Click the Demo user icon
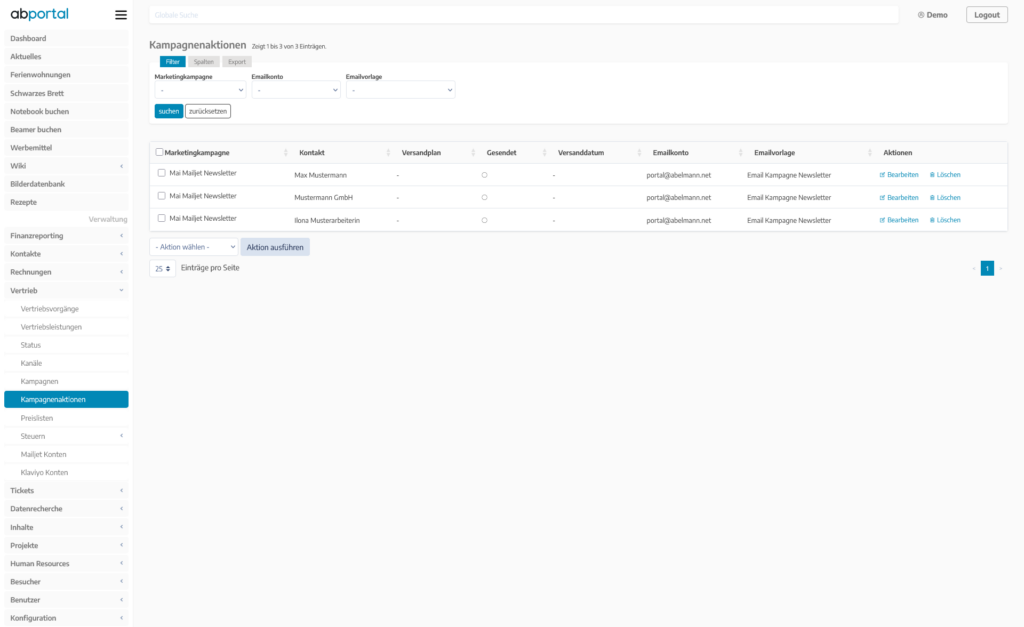The height and width of the screenshot is (627, 1024). click(x=921, y=15)
